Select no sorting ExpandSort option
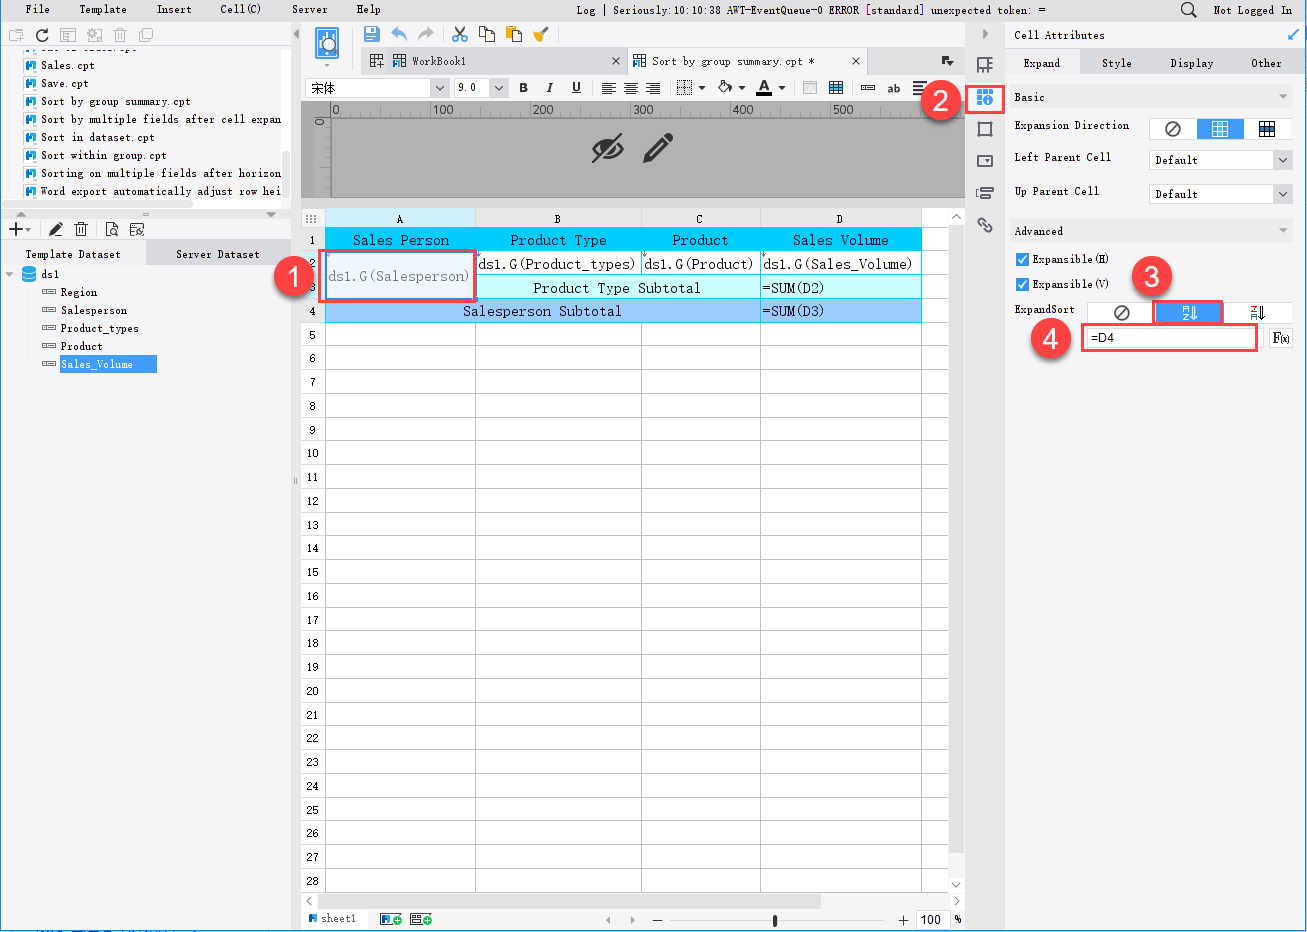 [x=1121, y=313]
